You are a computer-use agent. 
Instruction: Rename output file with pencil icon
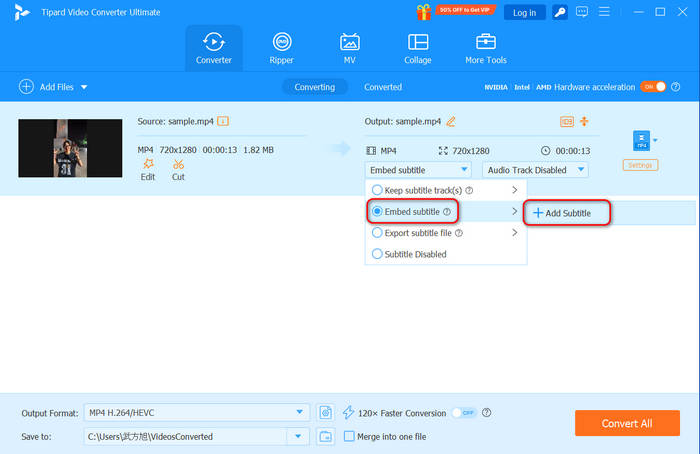(451, 122)
